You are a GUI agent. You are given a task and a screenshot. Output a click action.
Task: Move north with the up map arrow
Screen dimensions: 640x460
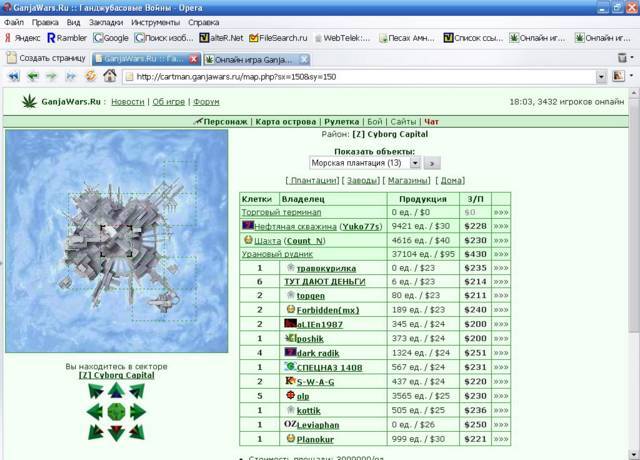116,391
